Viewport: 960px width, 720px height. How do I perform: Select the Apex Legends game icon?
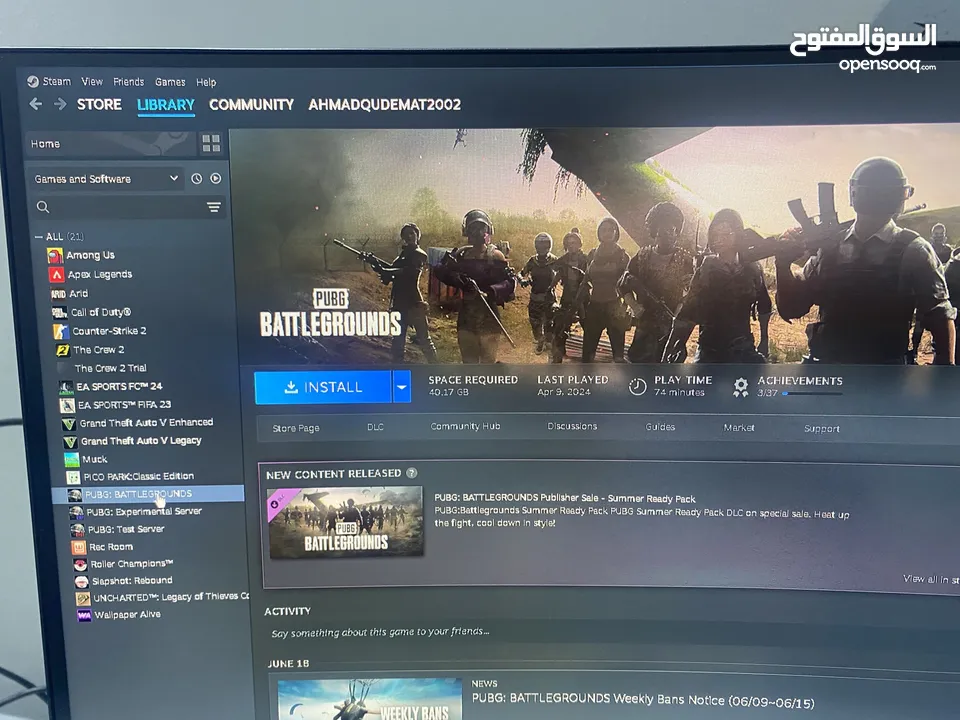pyautogui.click(x=57, y=274)
